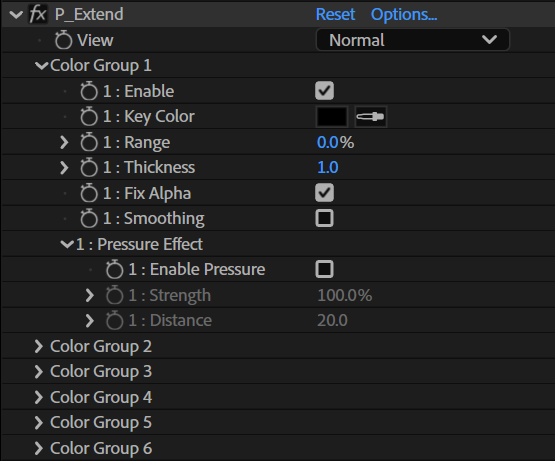Click the stopwatch for 1 : Key Color
The image size is (555, 461).
tap(88, 116)
